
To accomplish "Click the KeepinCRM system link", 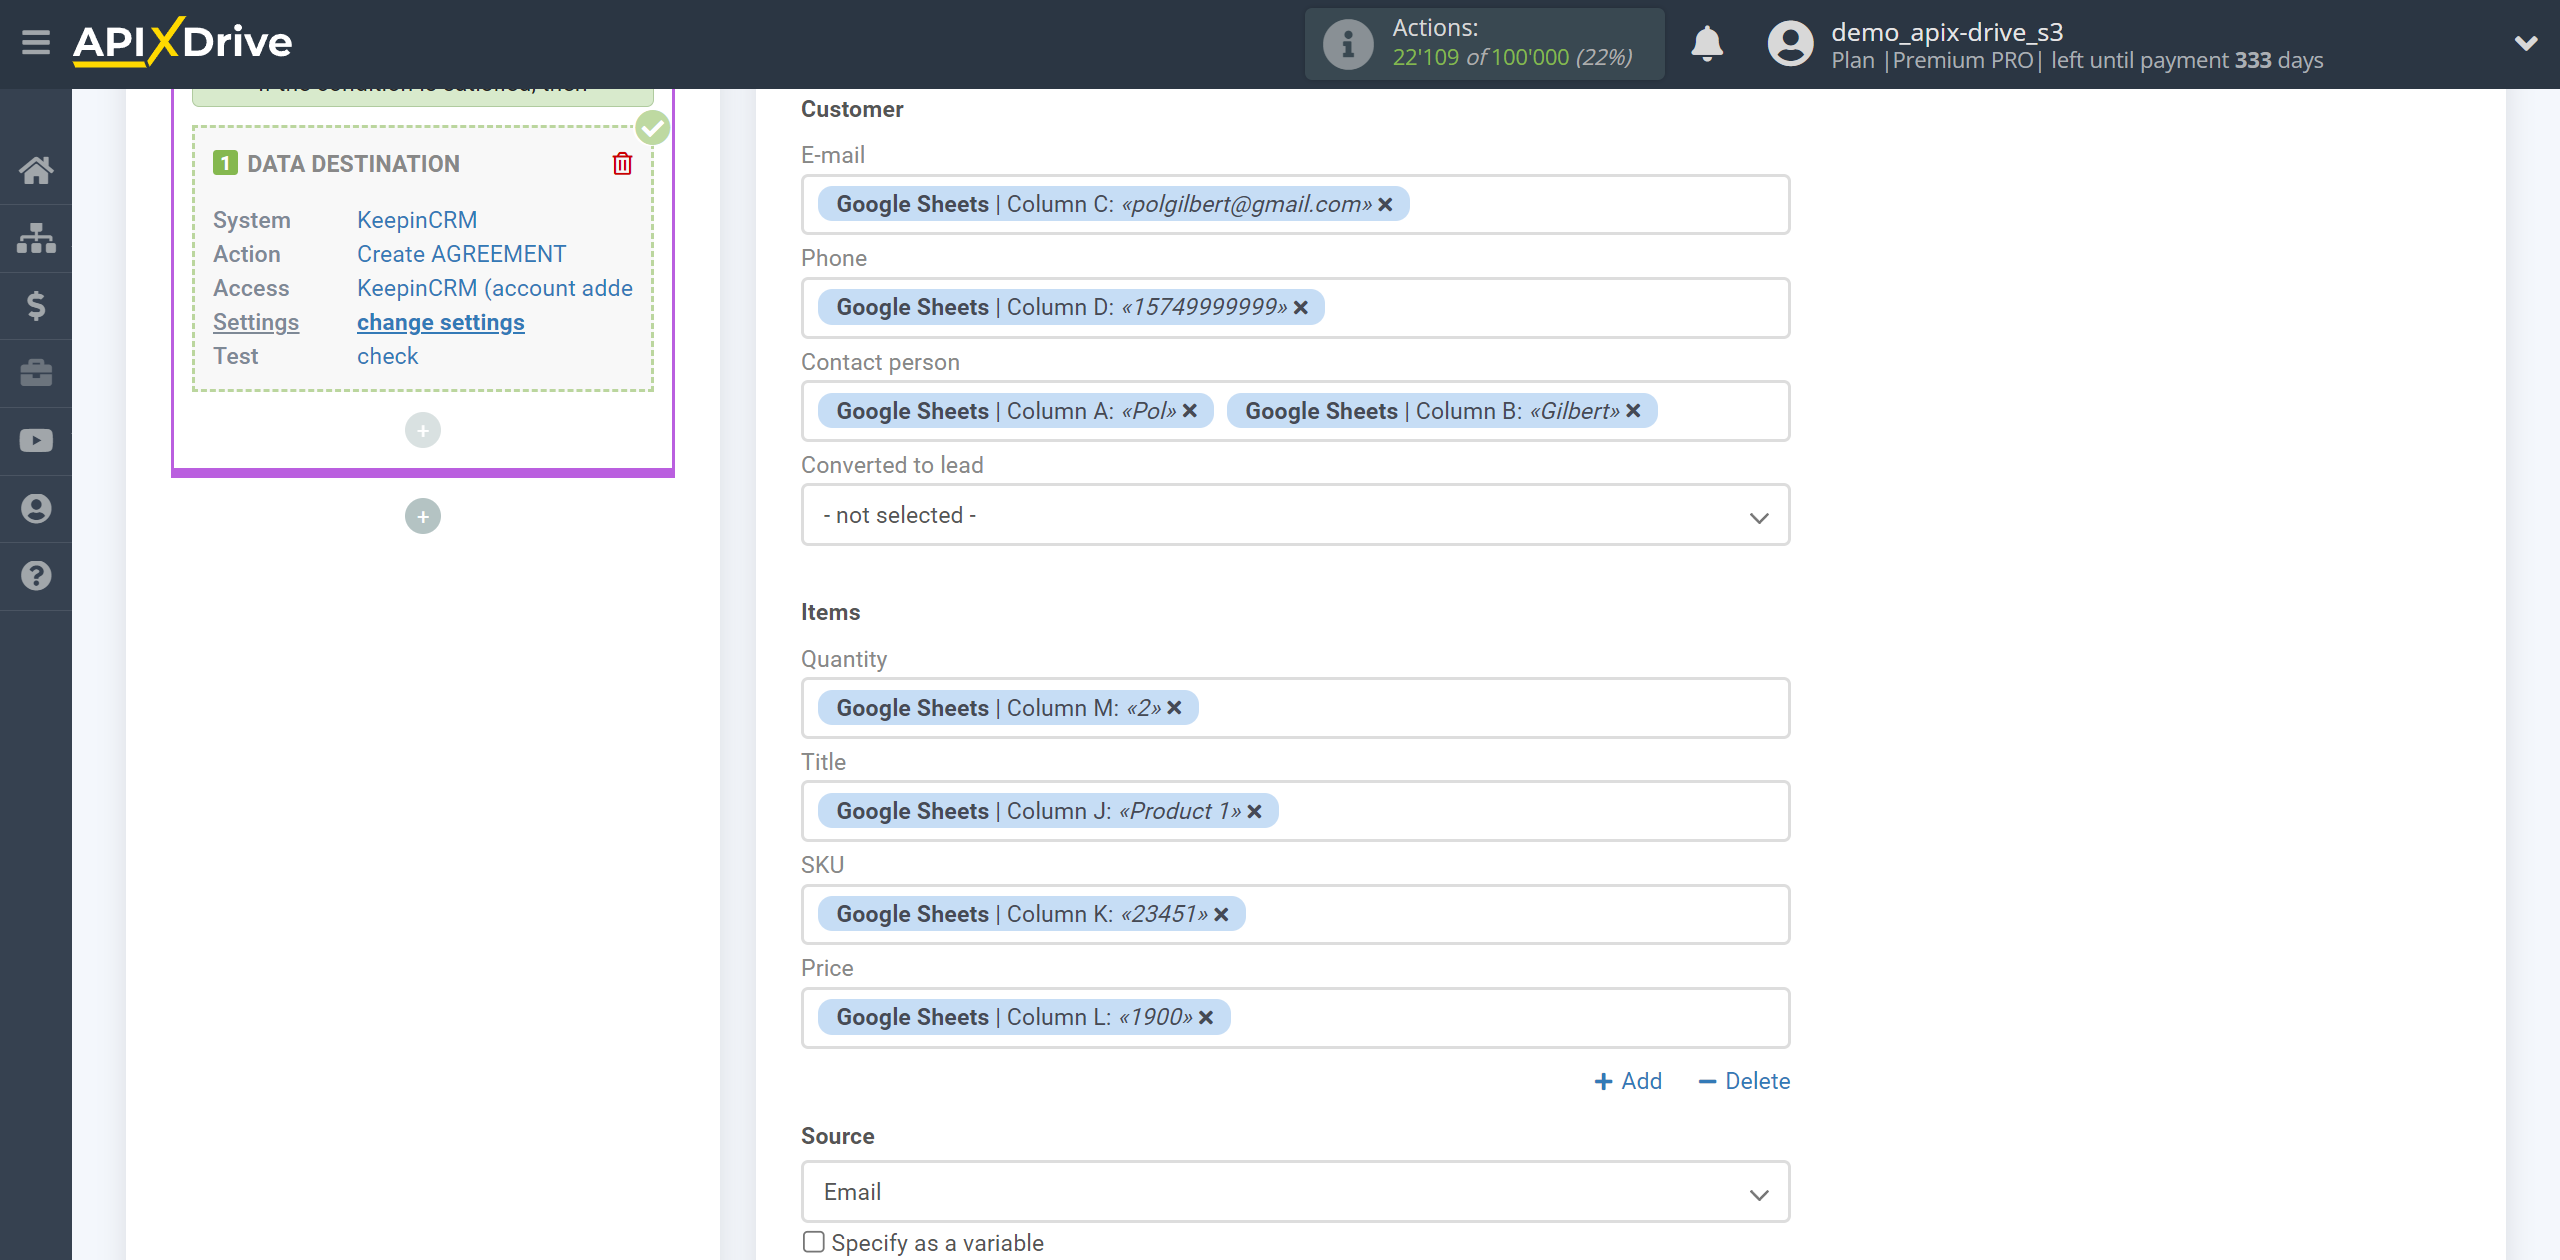I will [417, 220].
